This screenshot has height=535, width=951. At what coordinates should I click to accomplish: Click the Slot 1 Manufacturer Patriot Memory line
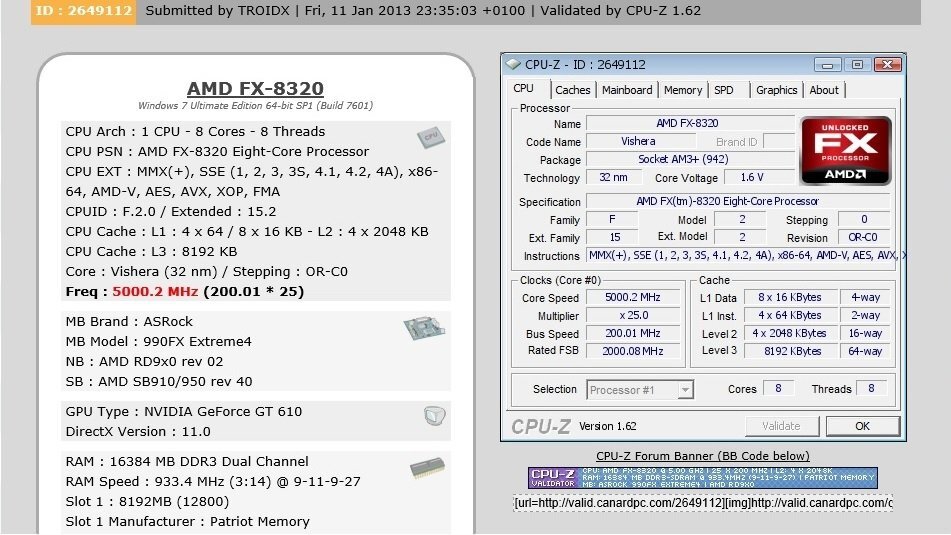click(187, 522)
